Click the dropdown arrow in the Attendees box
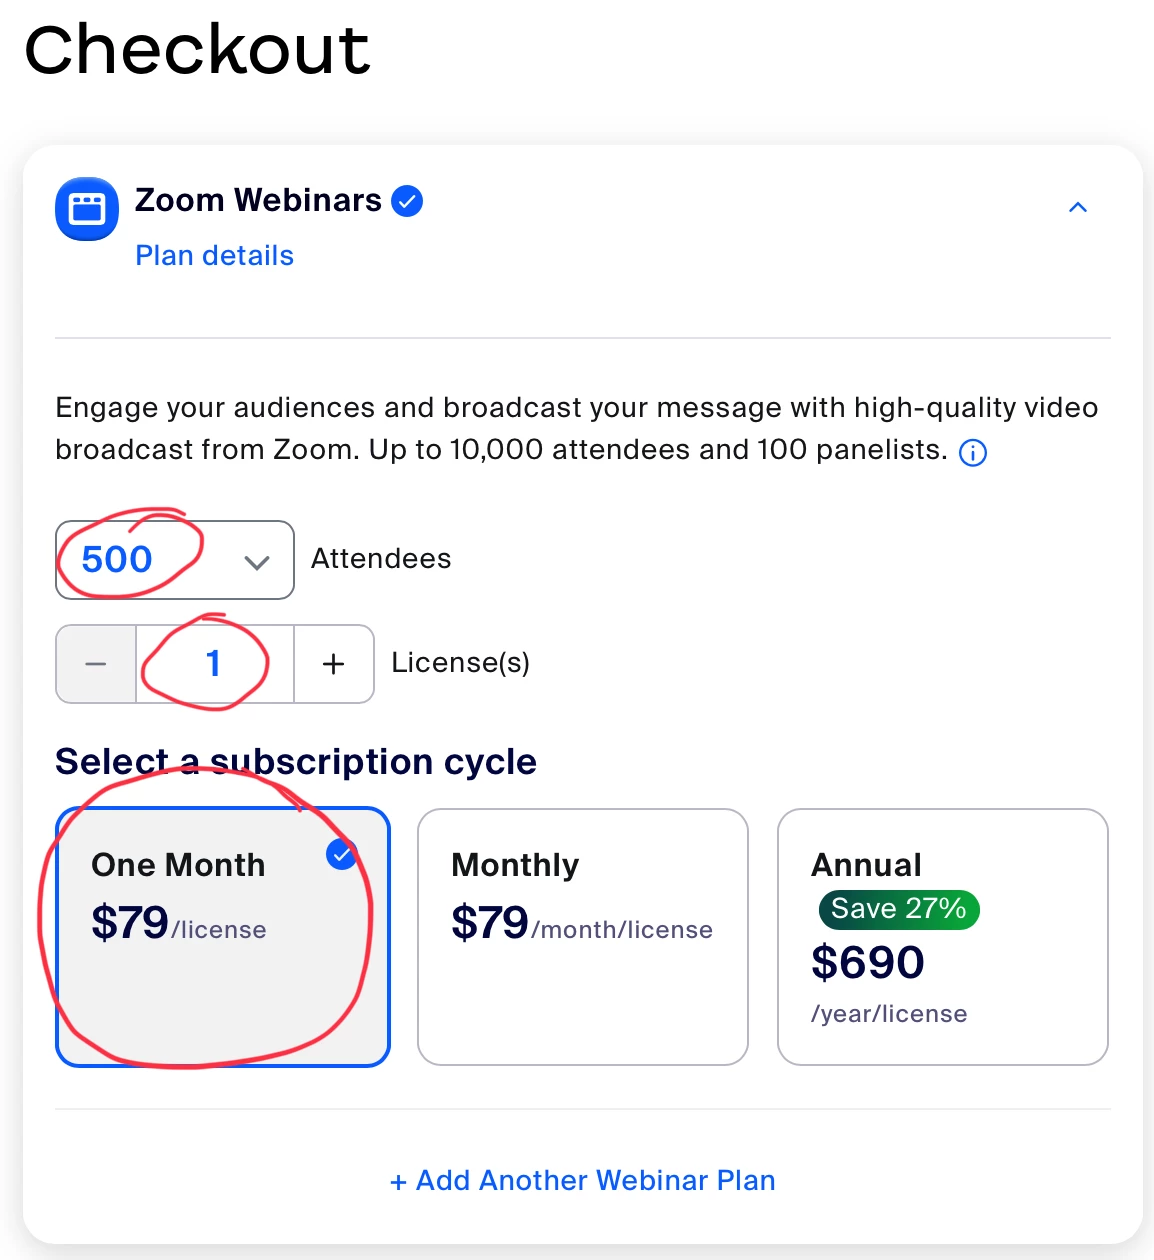Screen dimensions: 1154x1260 [x=257, y=562]
